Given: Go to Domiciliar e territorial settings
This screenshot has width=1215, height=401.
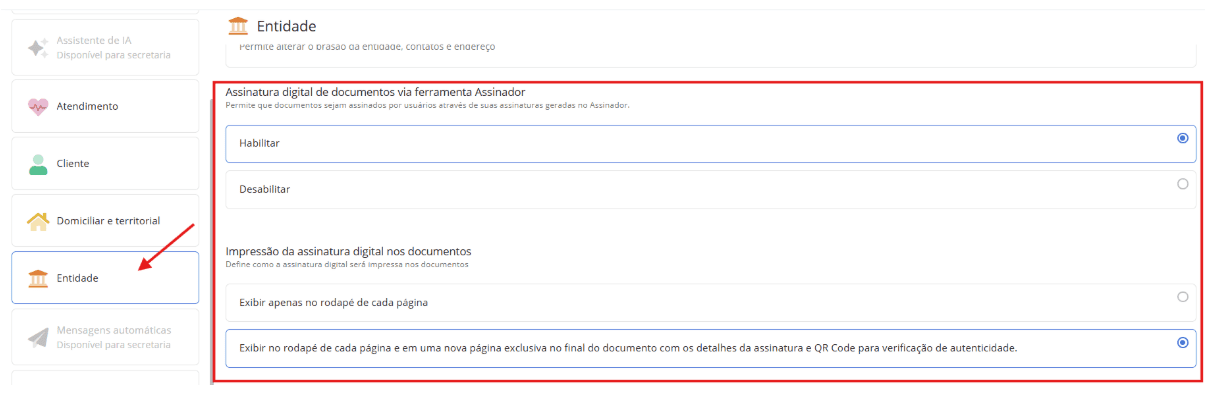Looking at the screenshot, I should point(105,221).
